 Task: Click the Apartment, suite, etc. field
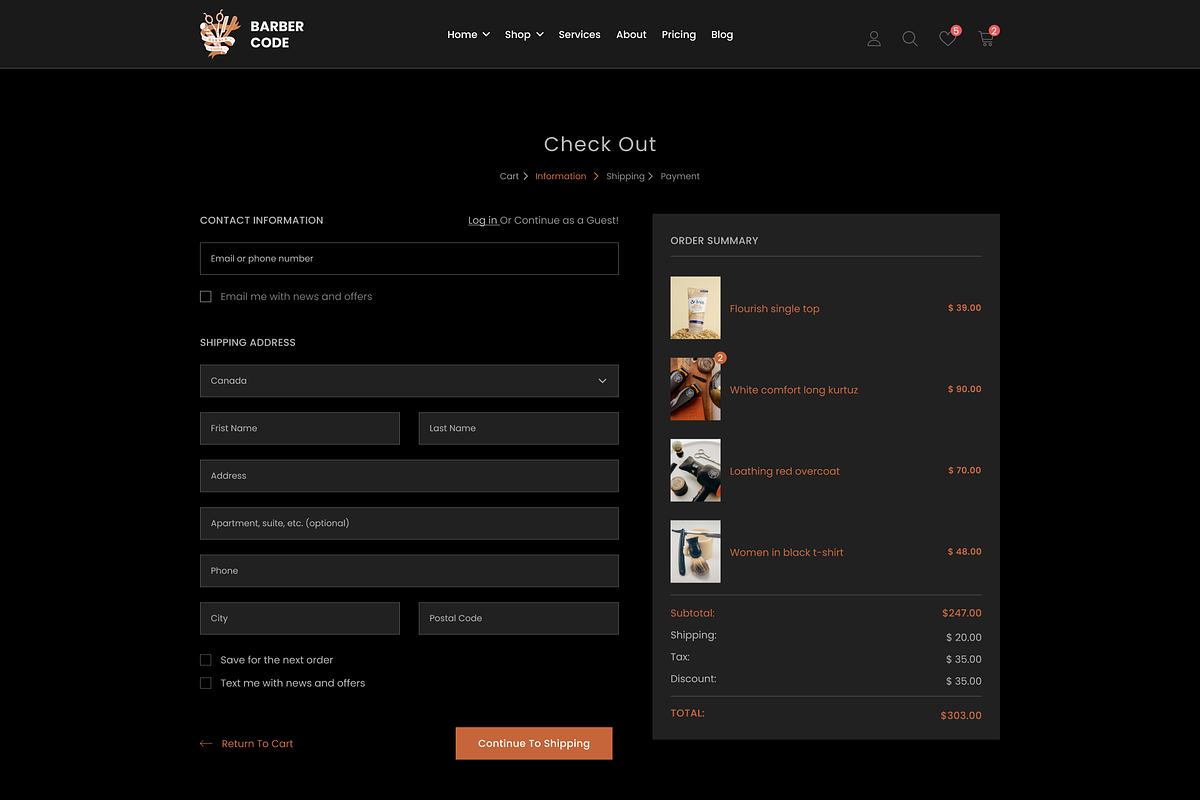point(409,523)
